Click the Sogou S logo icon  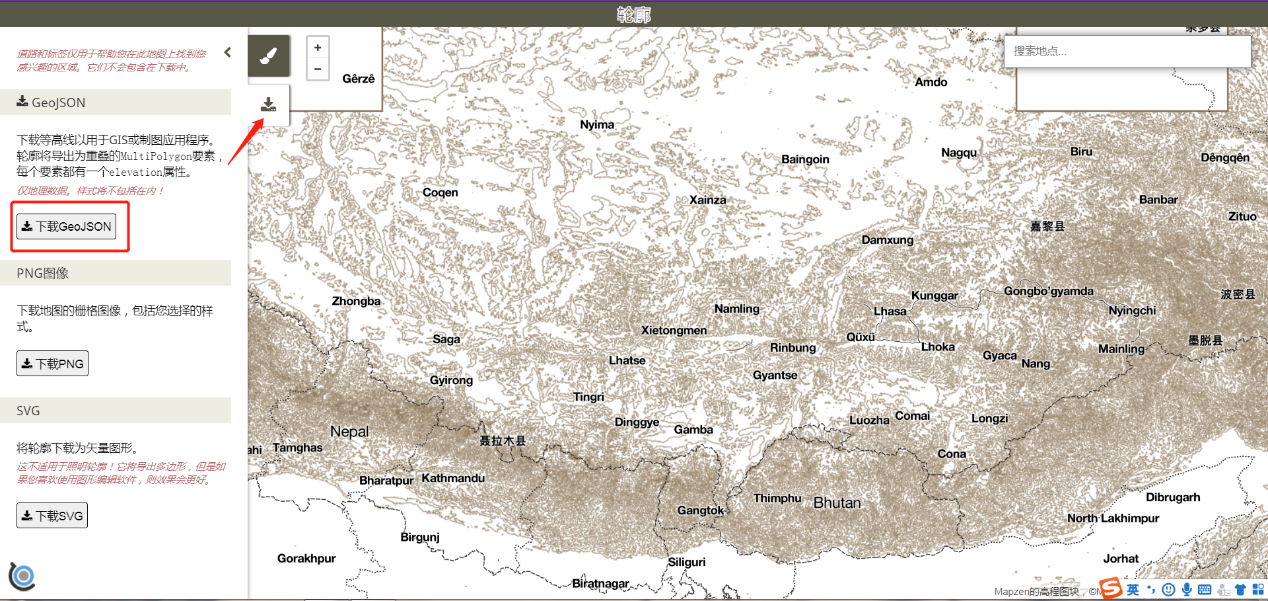pos(1111,589)
